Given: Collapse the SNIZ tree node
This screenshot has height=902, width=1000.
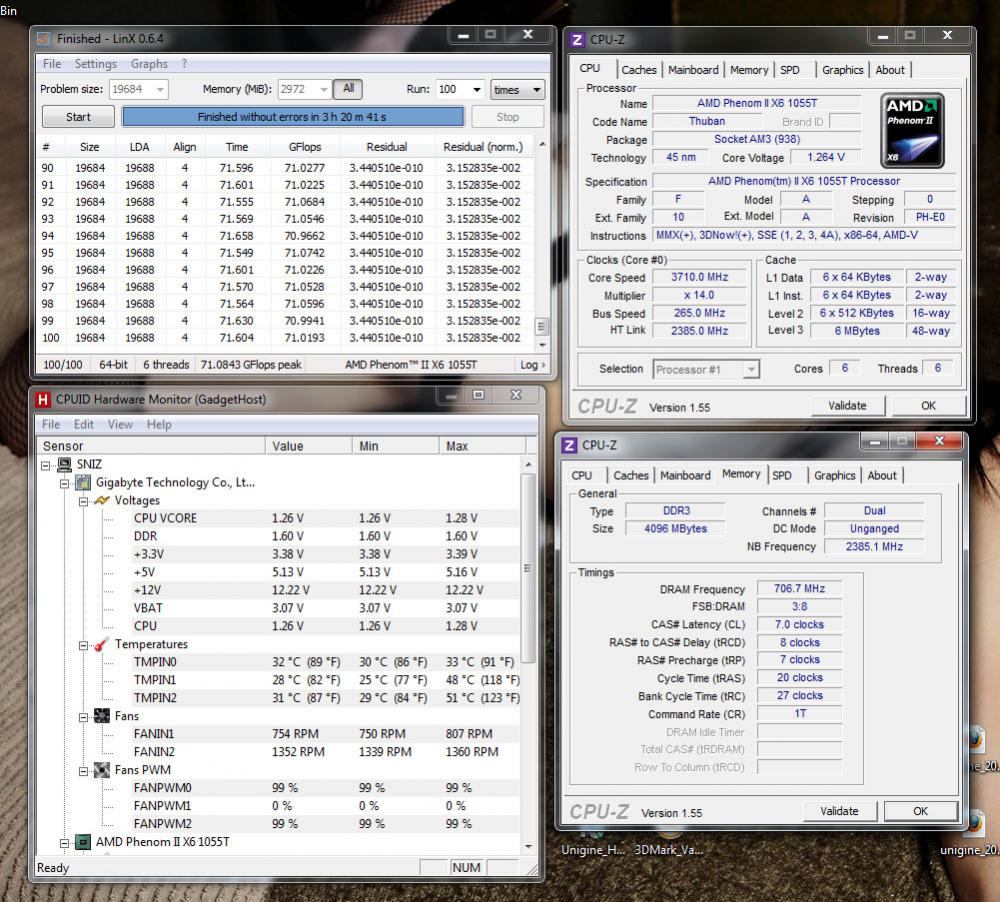Looking at the screenshot, I should point(45,466).
